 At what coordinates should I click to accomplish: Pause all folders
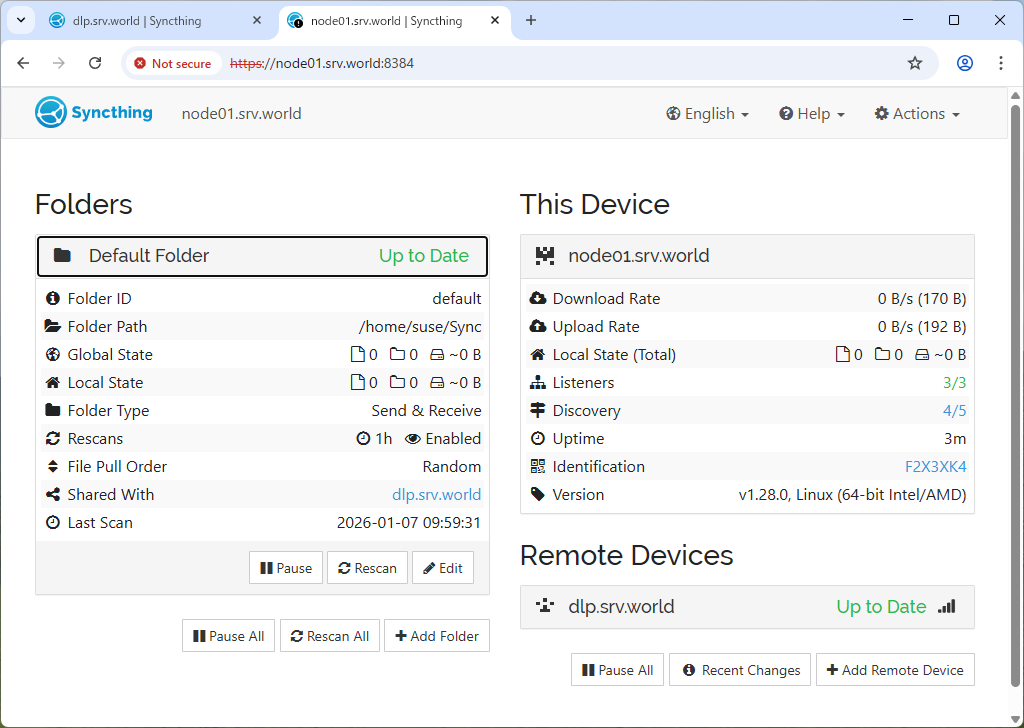[x=228, y=636]
